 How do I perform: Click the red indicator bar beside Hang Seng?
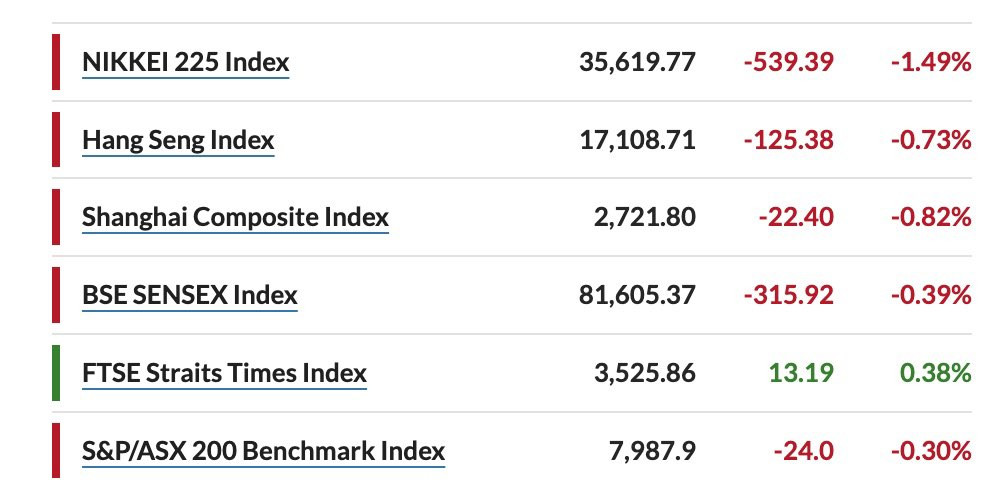[56, 139]
